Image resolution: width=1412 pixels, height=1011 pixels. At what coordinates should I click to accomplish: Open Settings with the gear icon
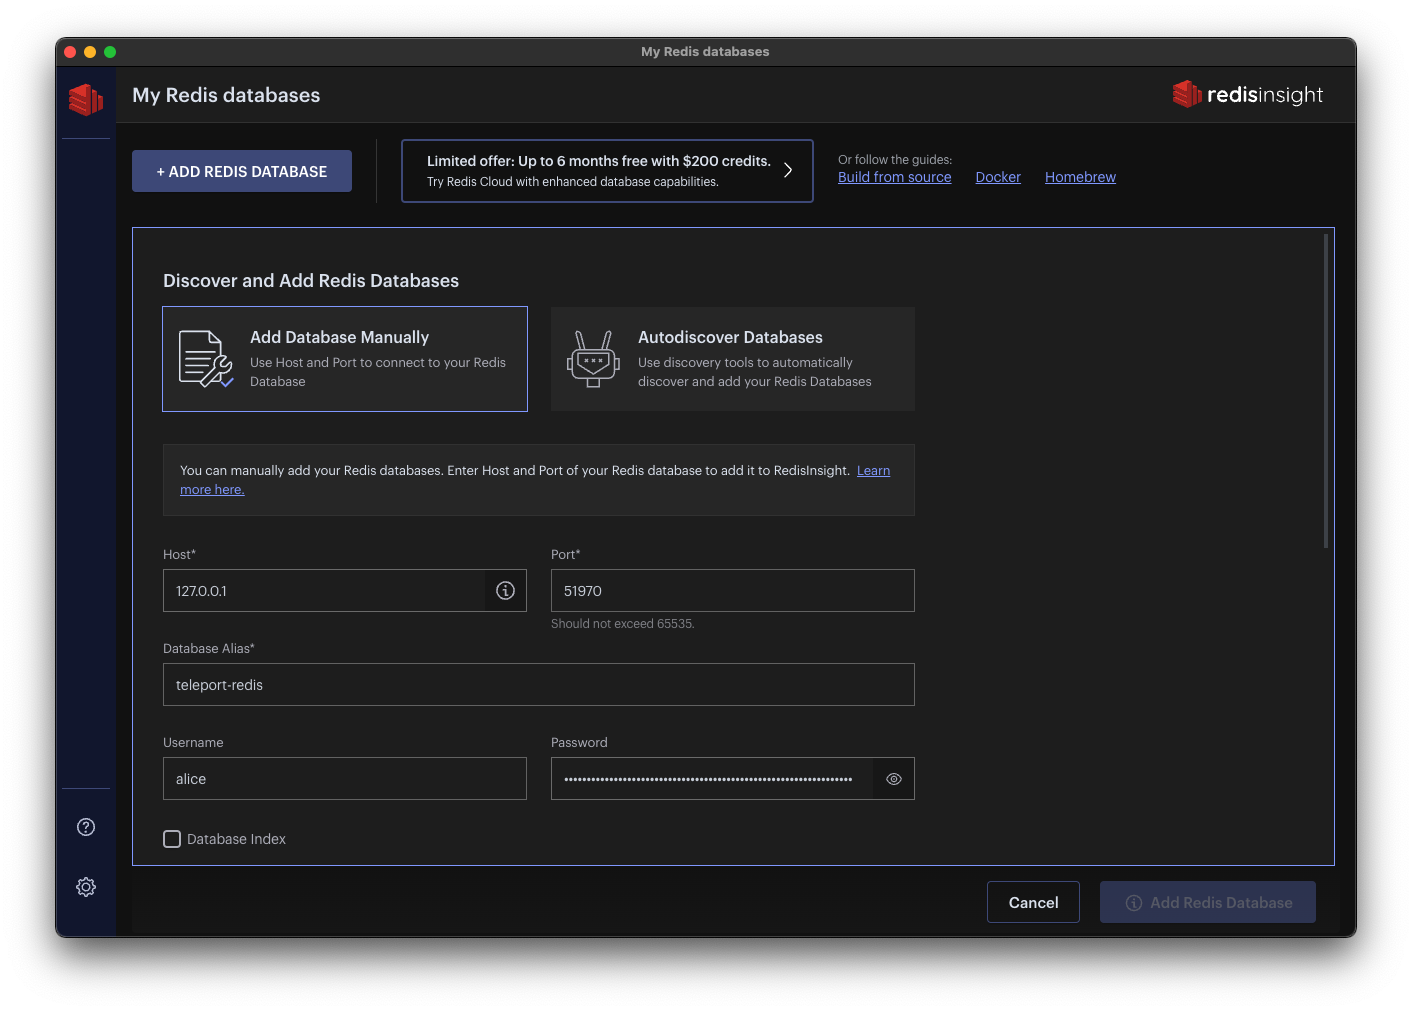pos(86,886)
